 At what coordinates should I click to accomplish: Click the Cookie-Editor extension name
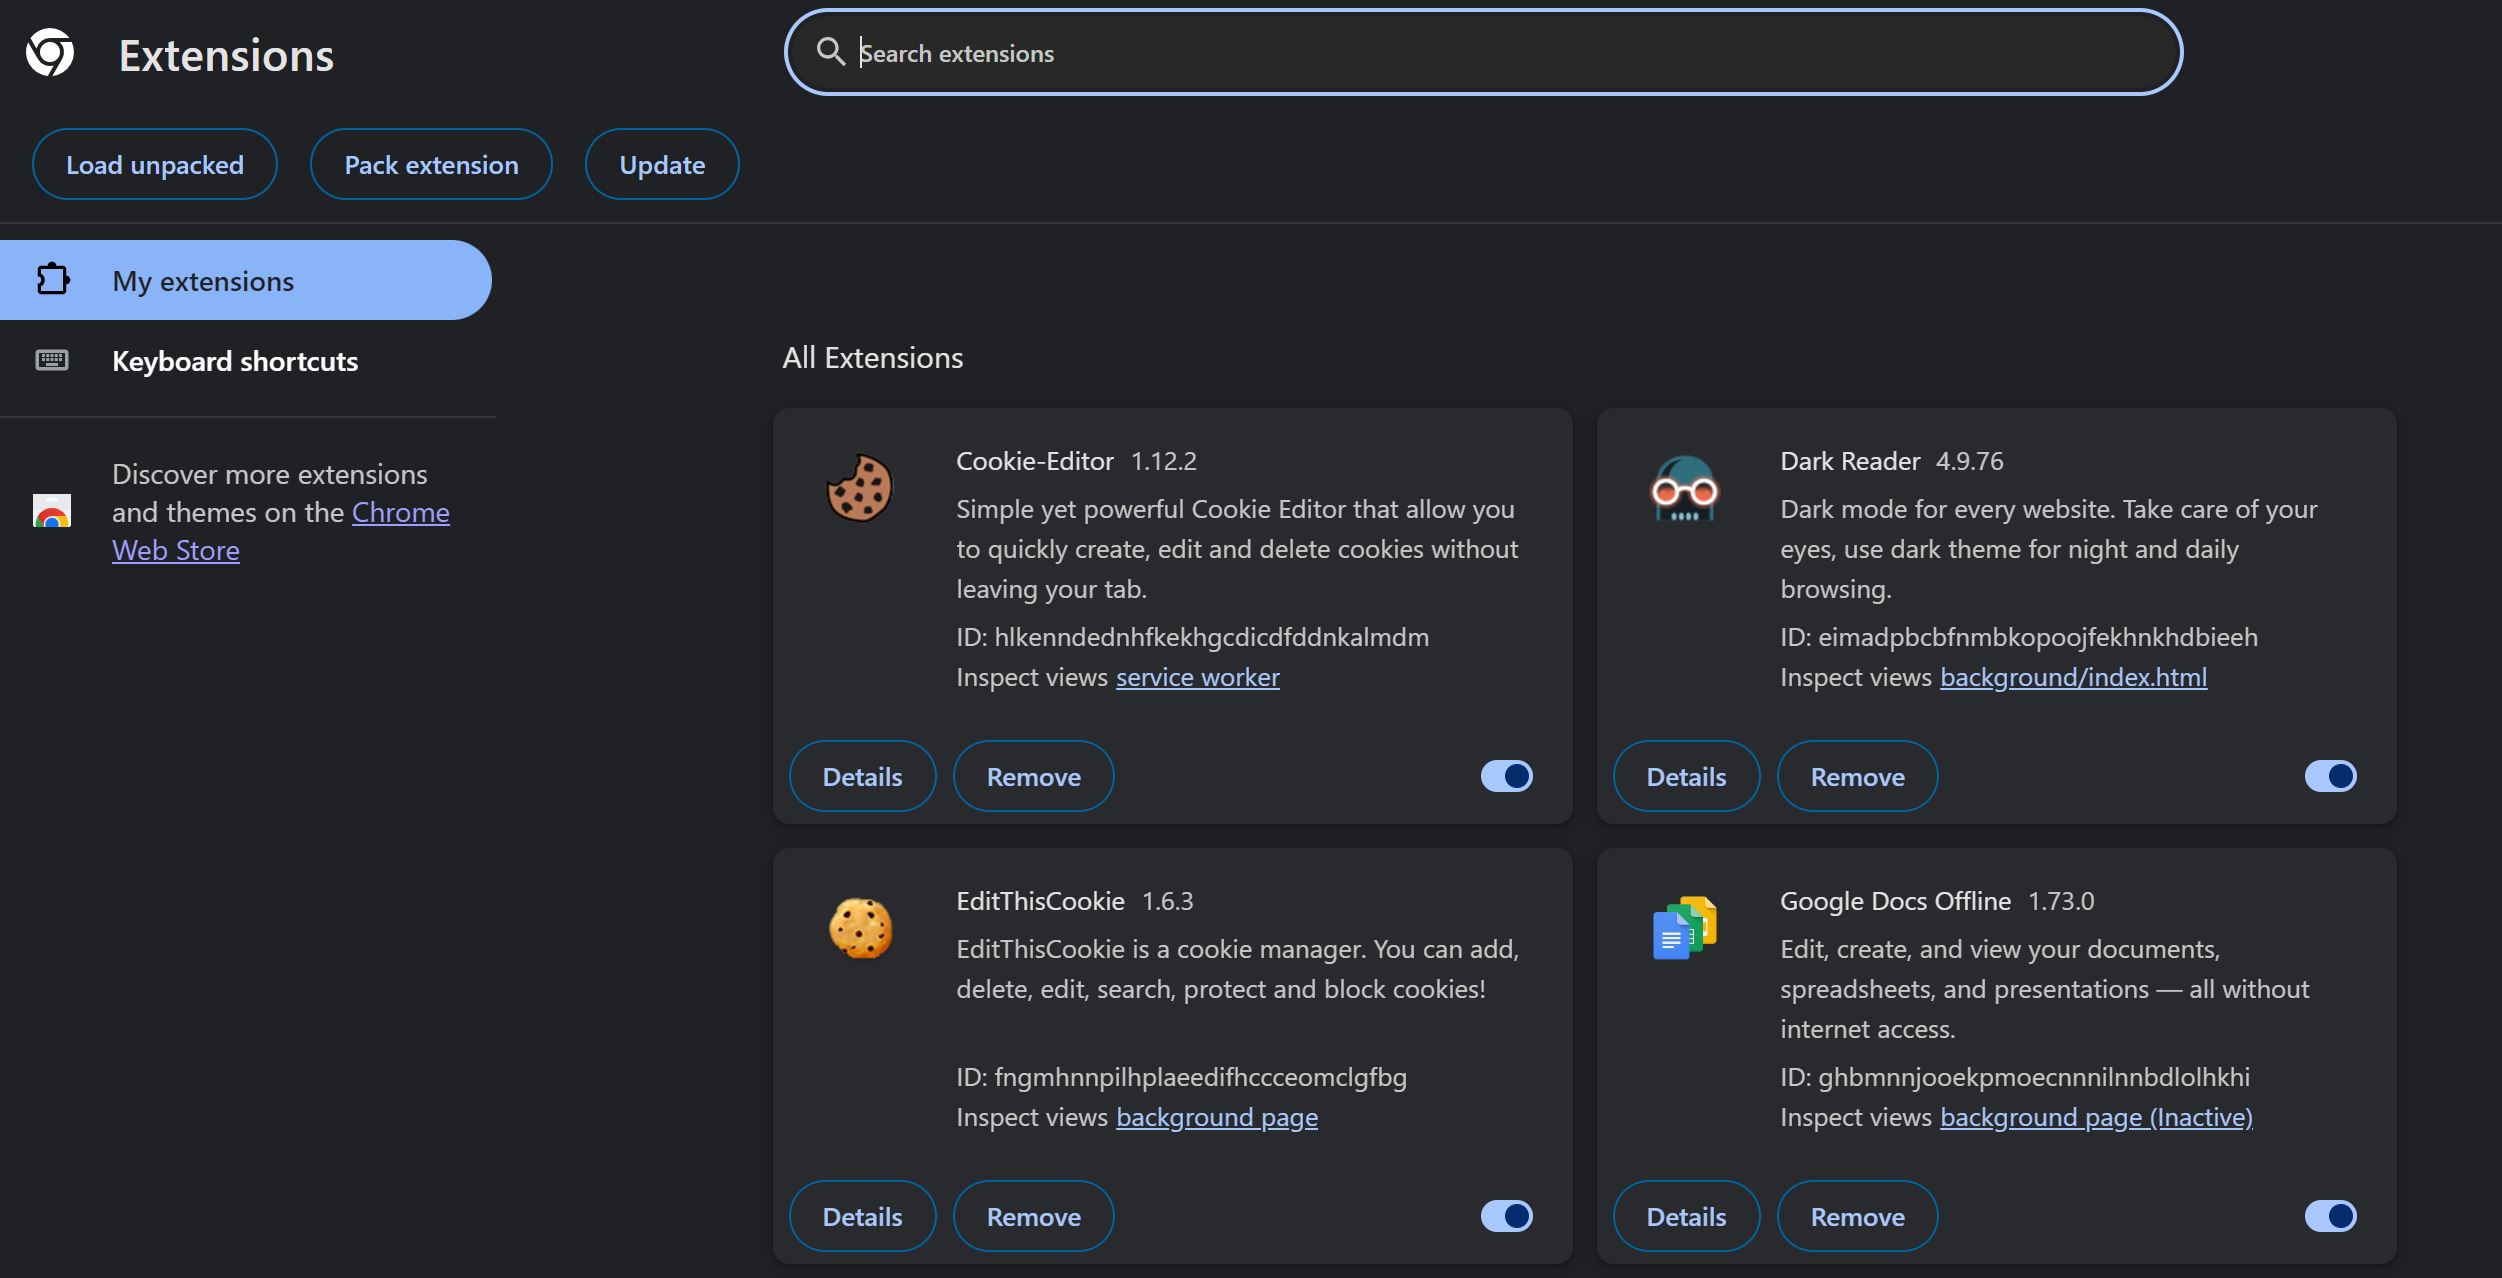(1034, 461)
